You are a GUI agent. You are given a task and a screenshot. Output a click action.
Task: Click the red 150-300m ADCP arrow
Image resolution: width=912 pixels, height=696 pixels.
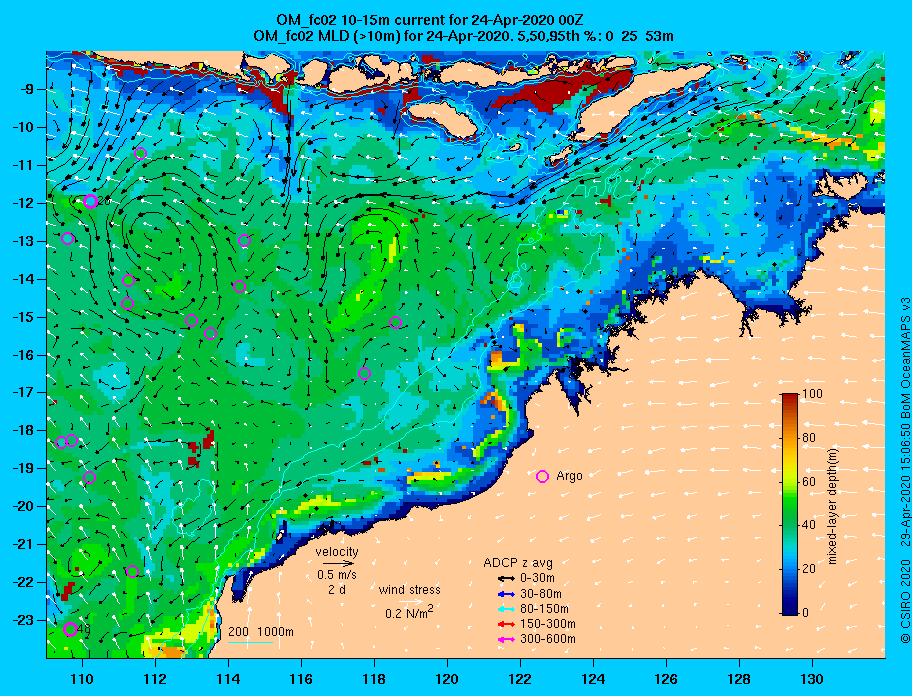tap(506, 624)
